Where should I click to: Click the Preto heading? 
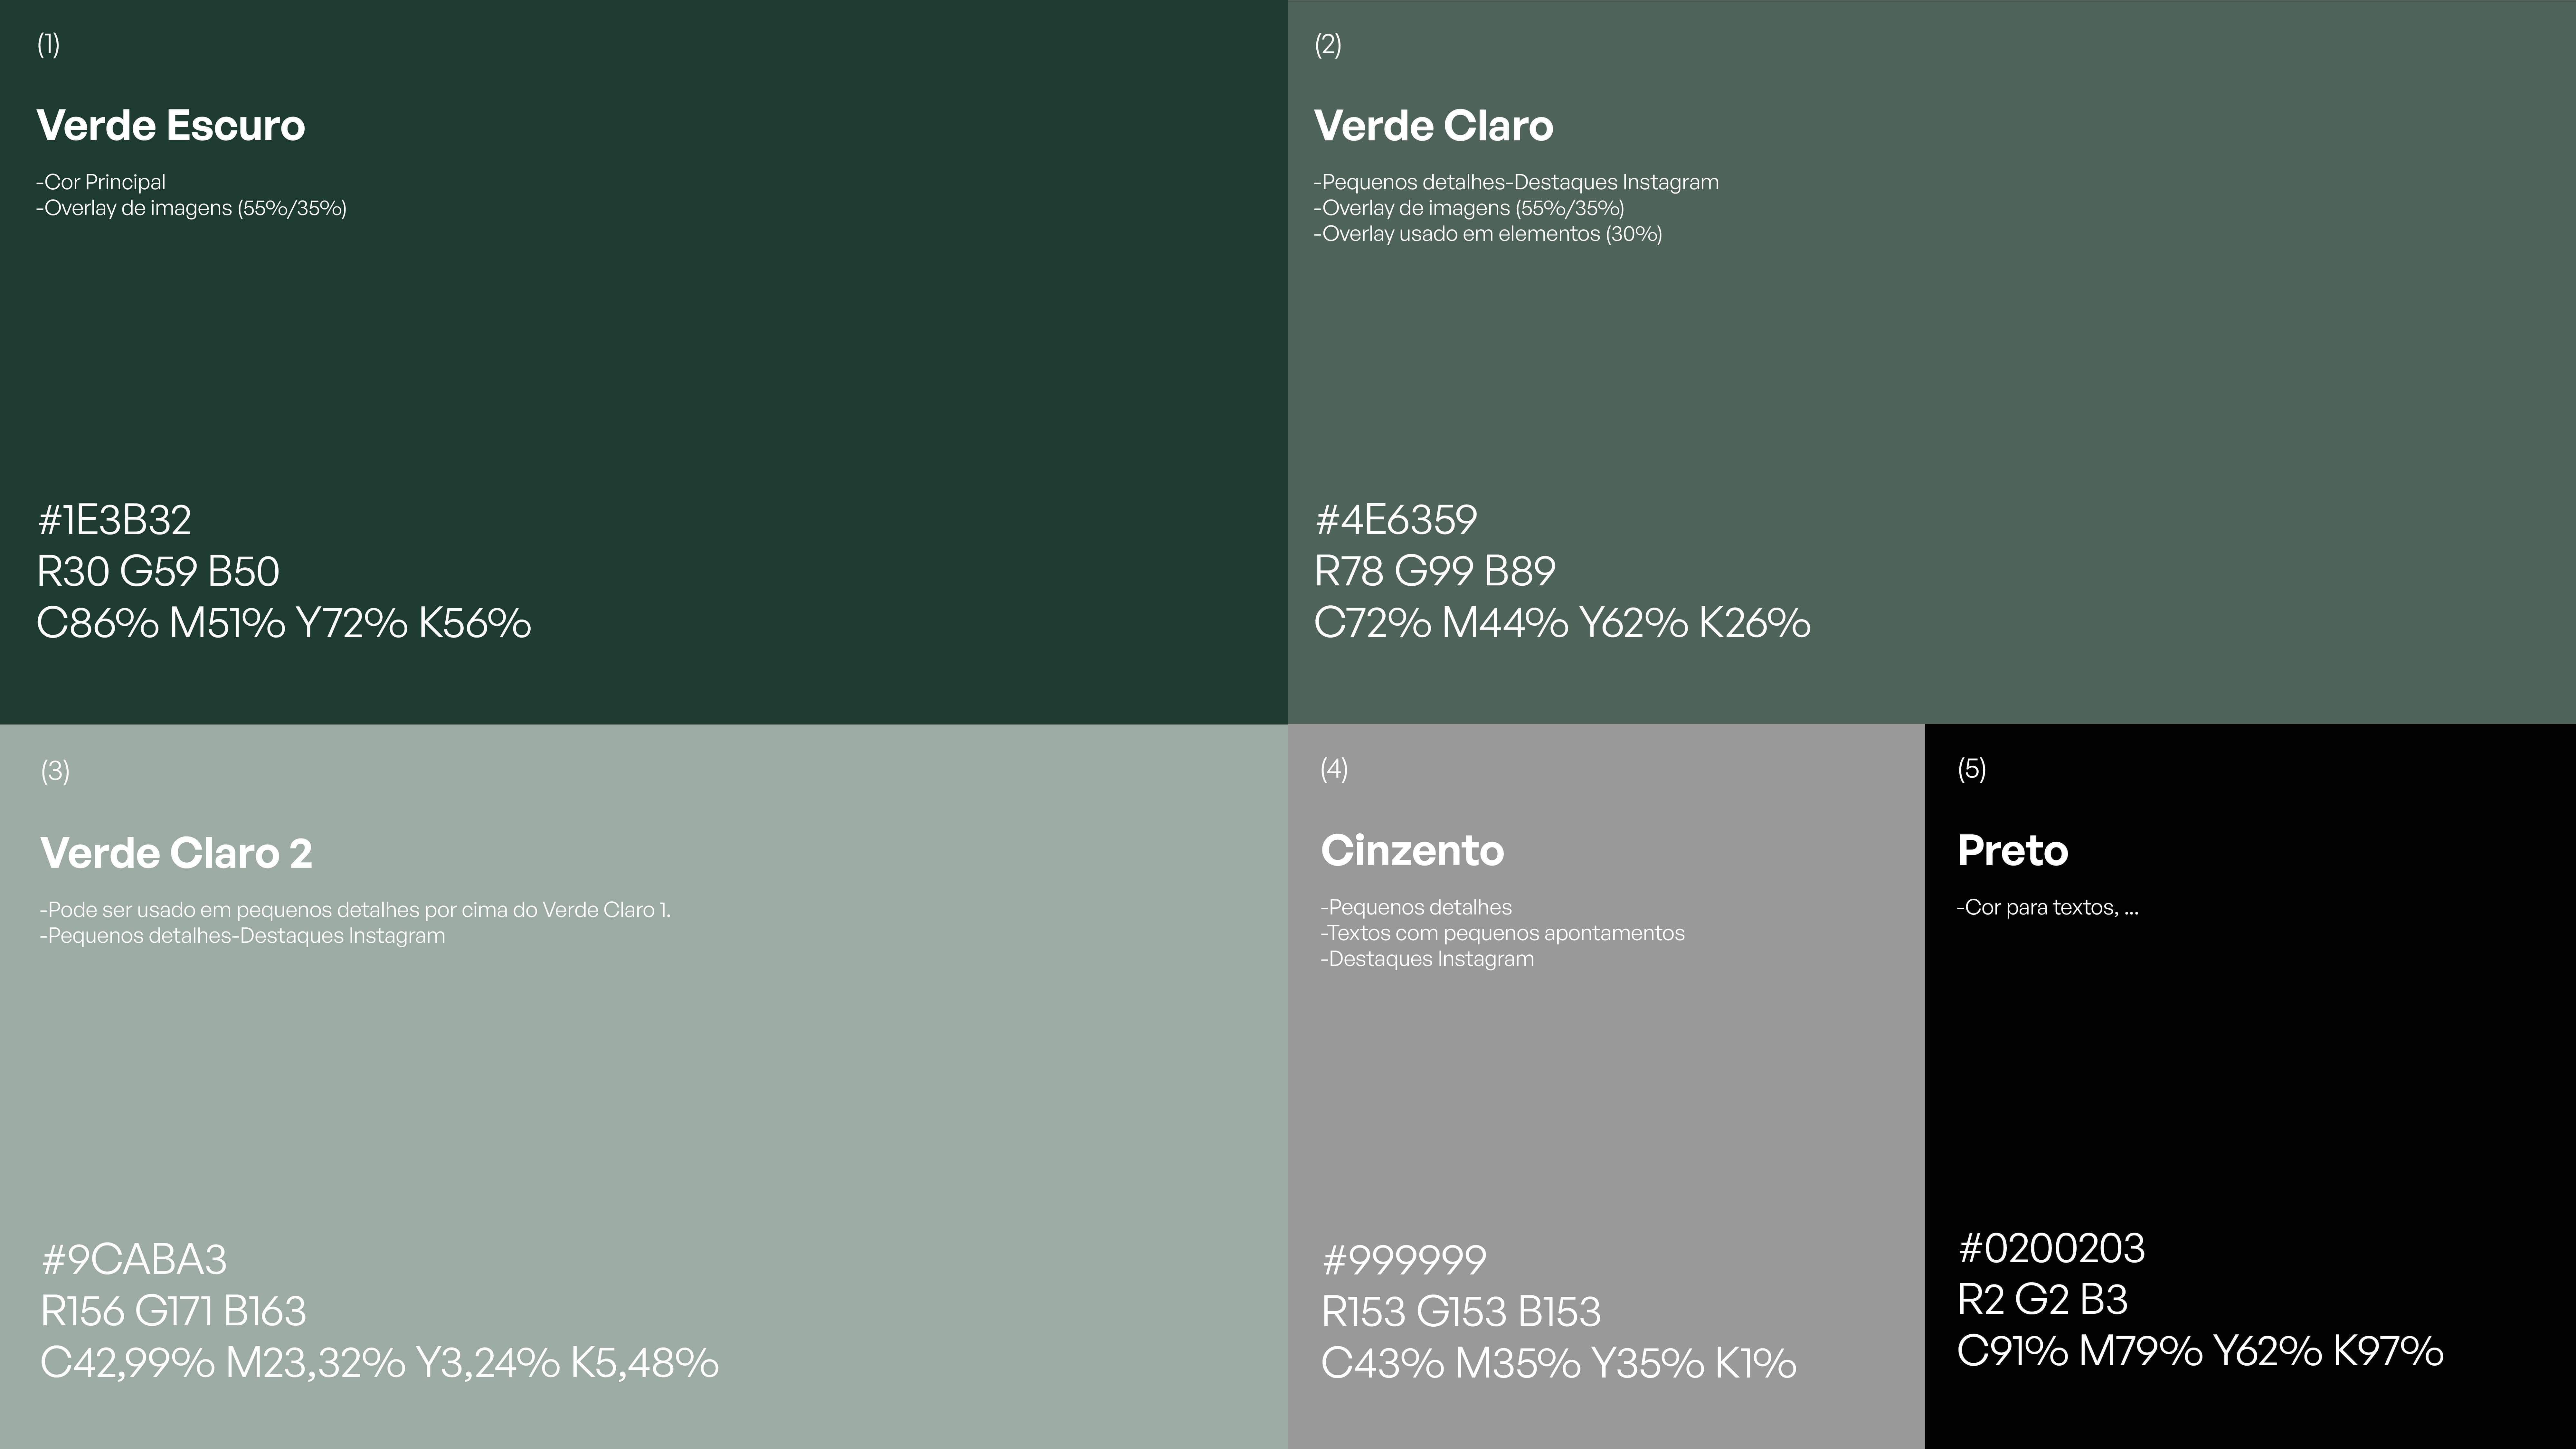(2012, 851)
